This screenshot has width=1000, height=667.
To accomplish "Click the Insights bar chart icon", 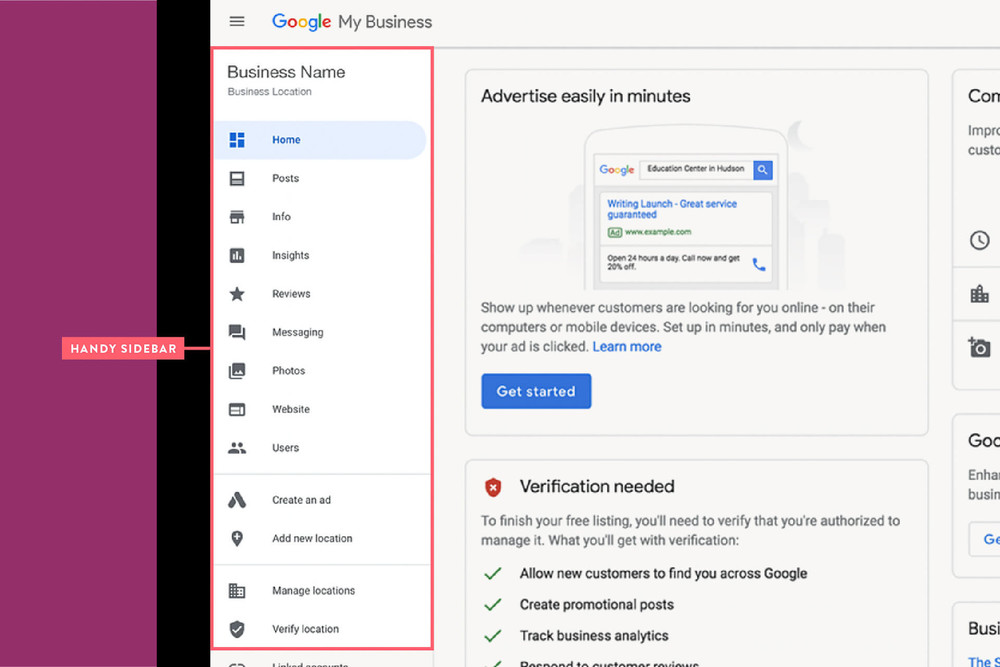I will point(237,255).
